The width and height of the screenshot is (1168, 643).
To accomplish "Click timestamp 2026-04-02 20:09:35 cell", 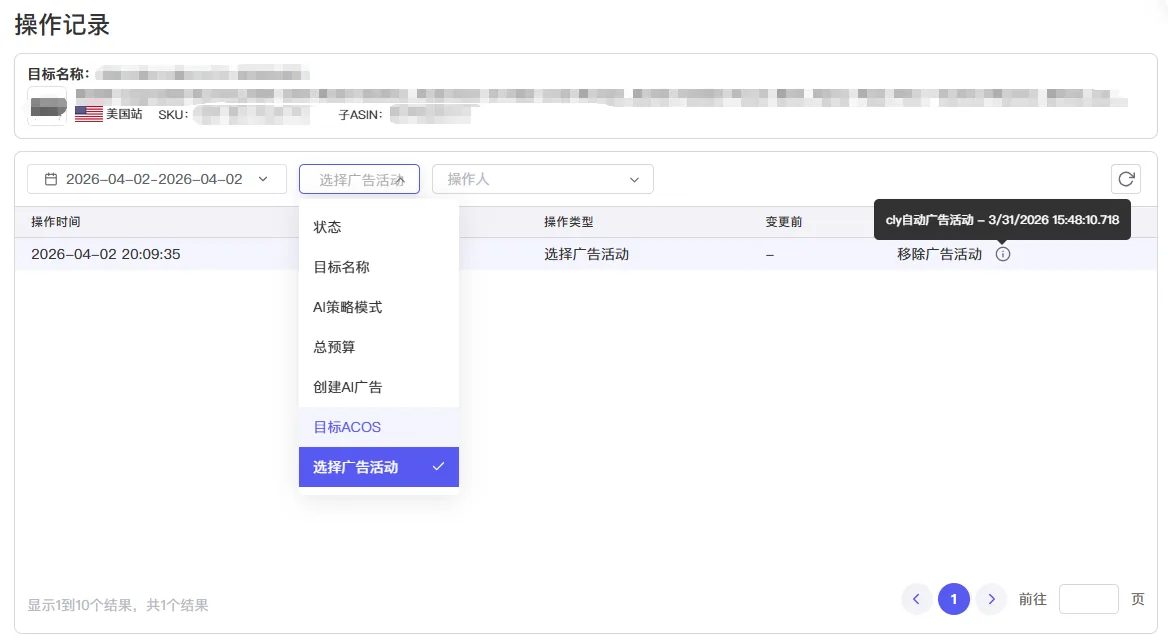I will (106, 254).
